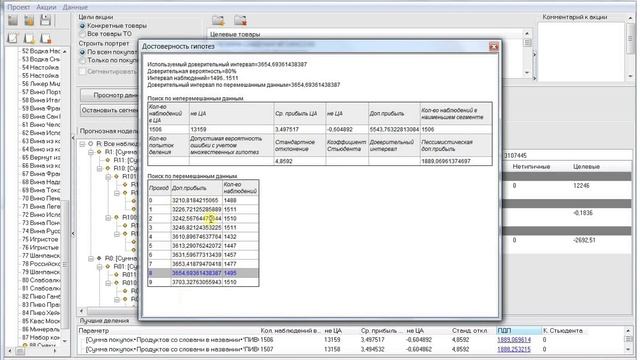This screenshot has height=360, width=640.
Task: Select the Только по покупателям radio button
Action: [82, 60]
